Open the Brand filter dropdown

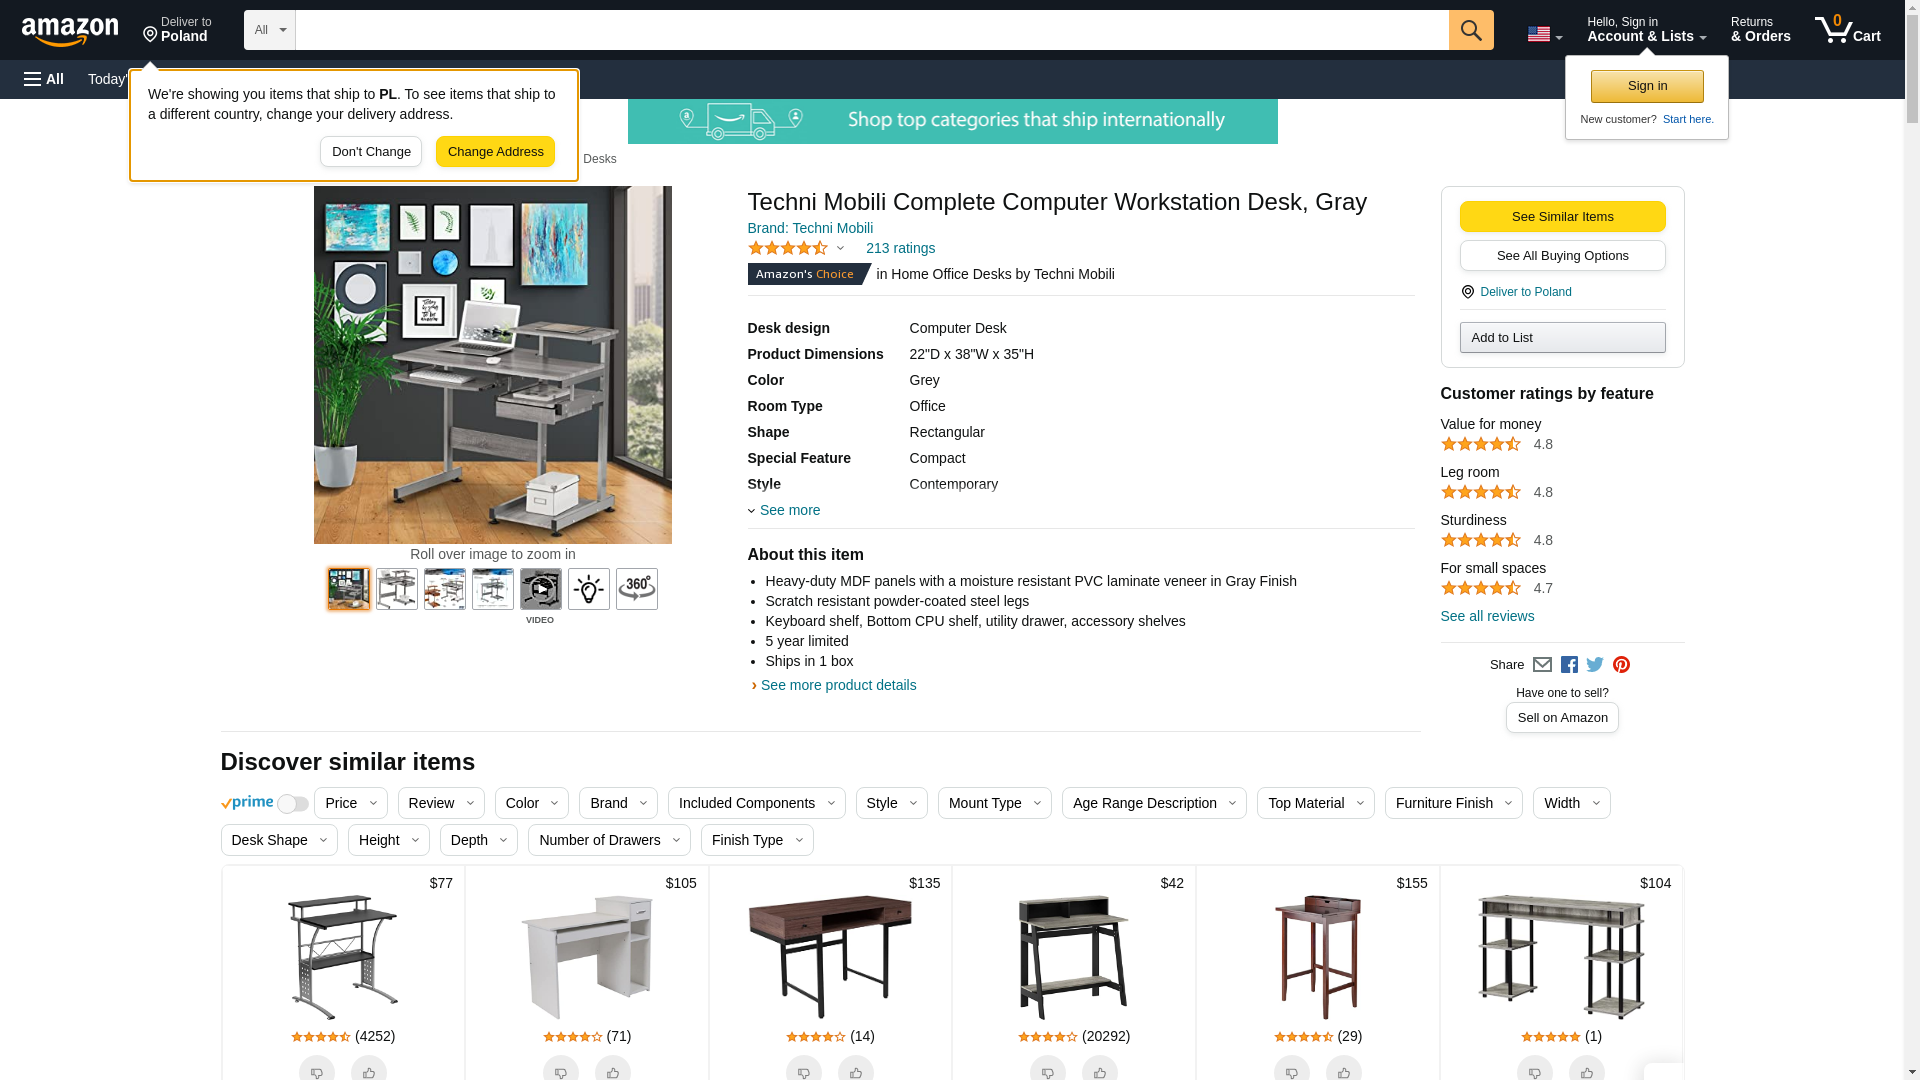coord(619,803)
